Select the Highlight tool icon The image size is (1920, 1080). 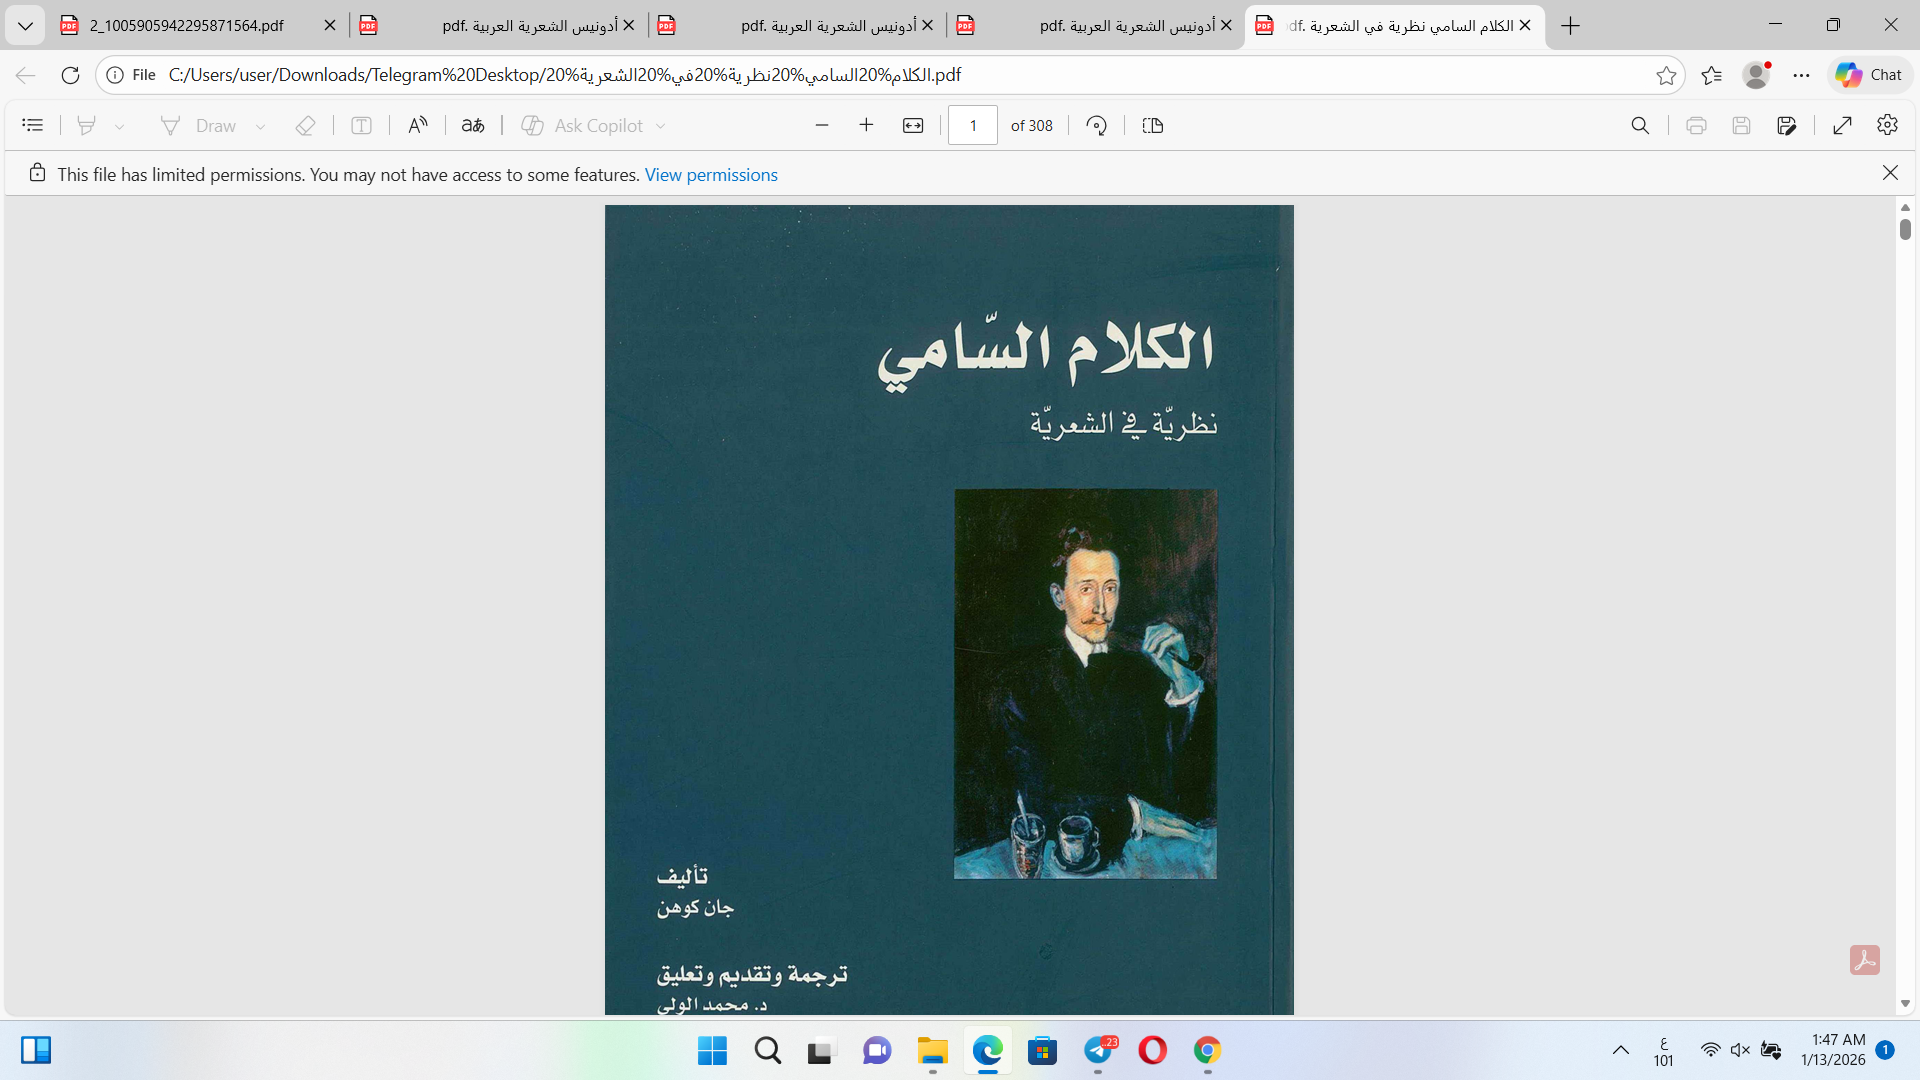coord(87,125)
